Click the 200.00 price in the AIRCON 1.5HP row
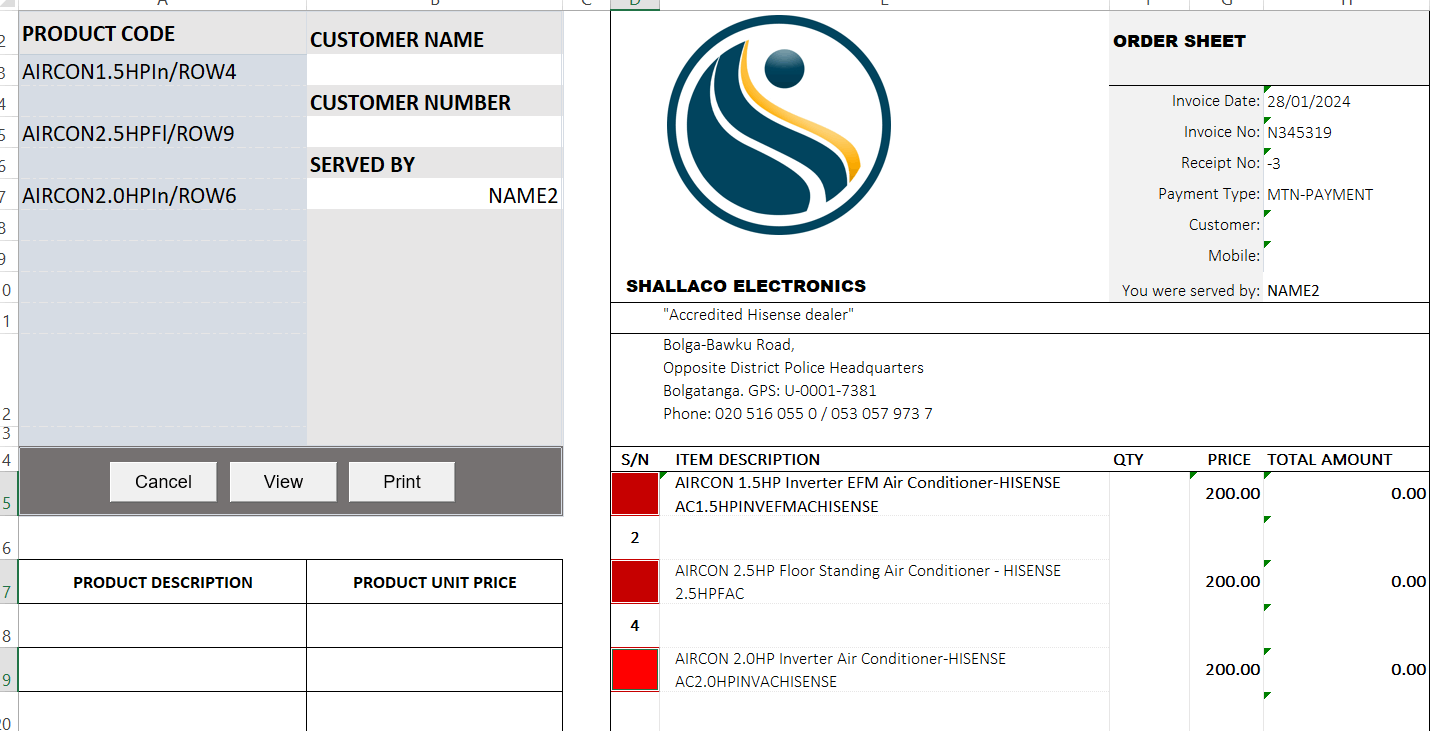Screen dimensions: 1430x731 [1233, 494]
